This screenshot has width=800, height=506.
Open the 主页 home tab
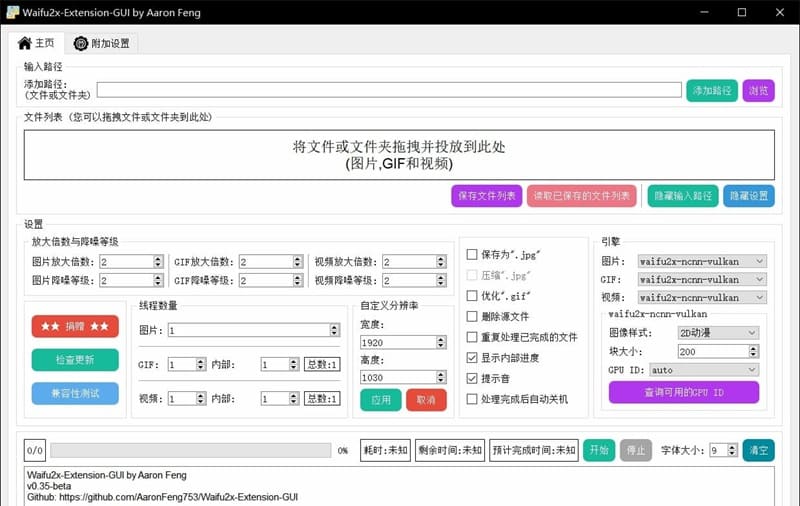(x=36, y=43)
